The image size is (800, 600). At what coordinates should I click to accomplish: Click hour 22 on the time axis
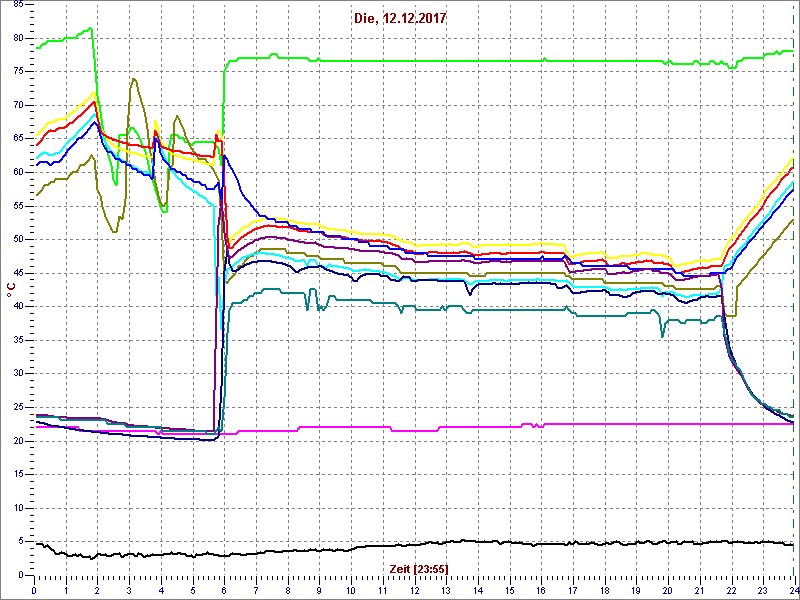point(731,589)
